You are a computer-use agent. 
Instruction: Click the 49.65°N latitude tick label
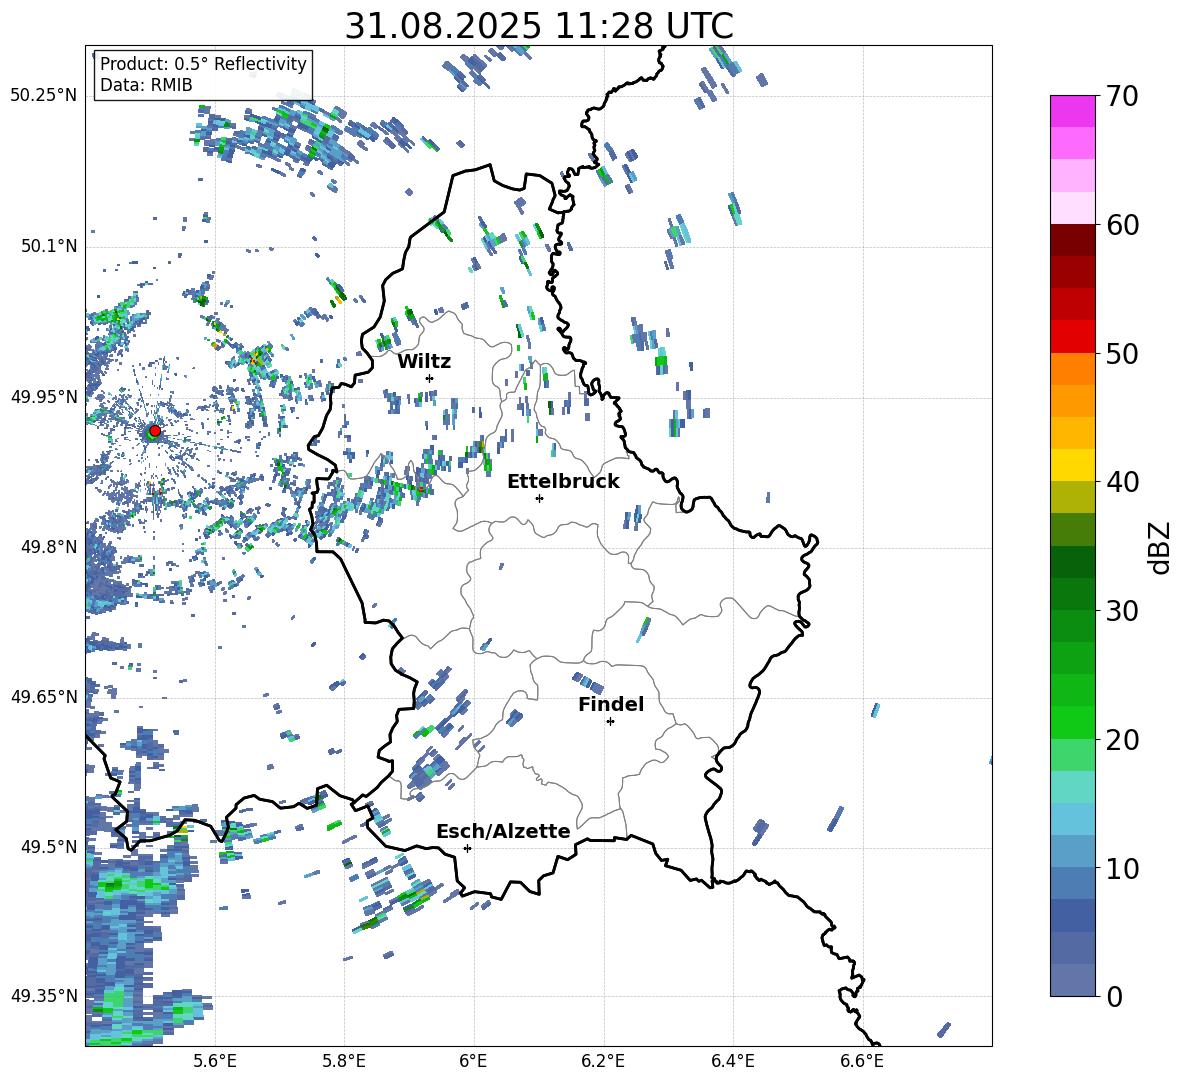click(x=45, y=696)
